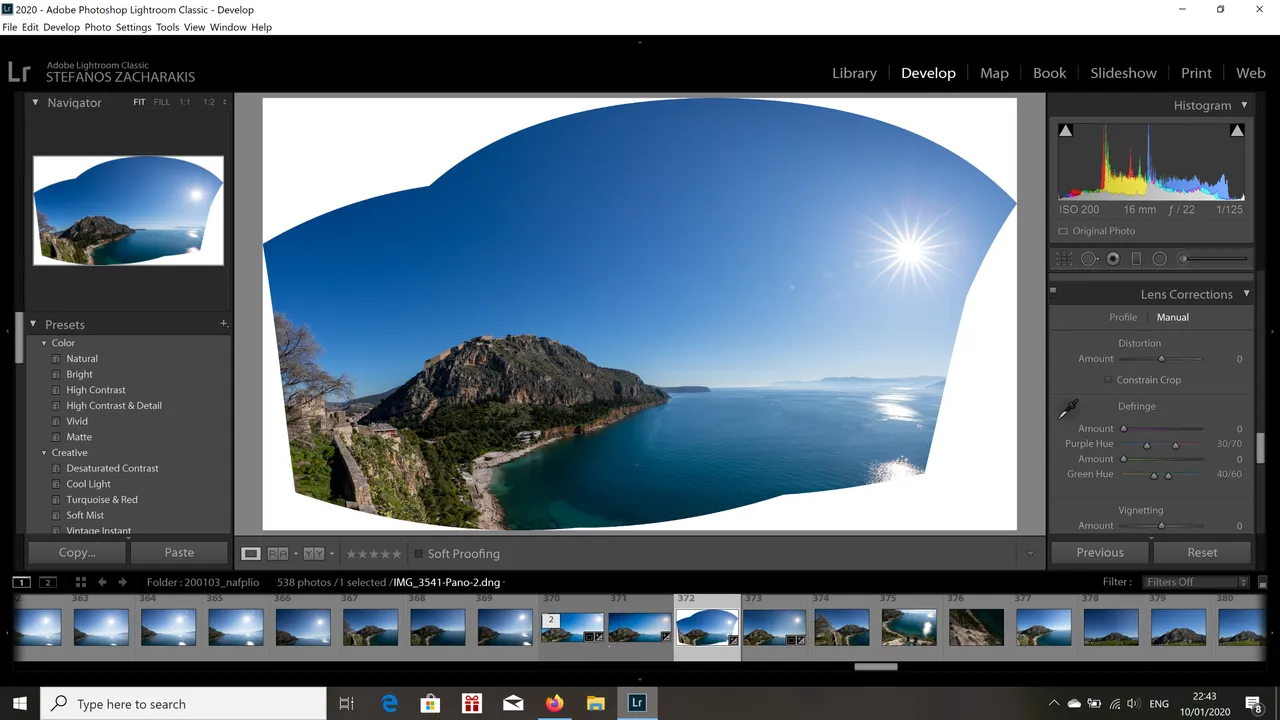Screen dimensions: 1280x720
Task: Open the toolbar content dropdown arrow
Action: 1030,553
